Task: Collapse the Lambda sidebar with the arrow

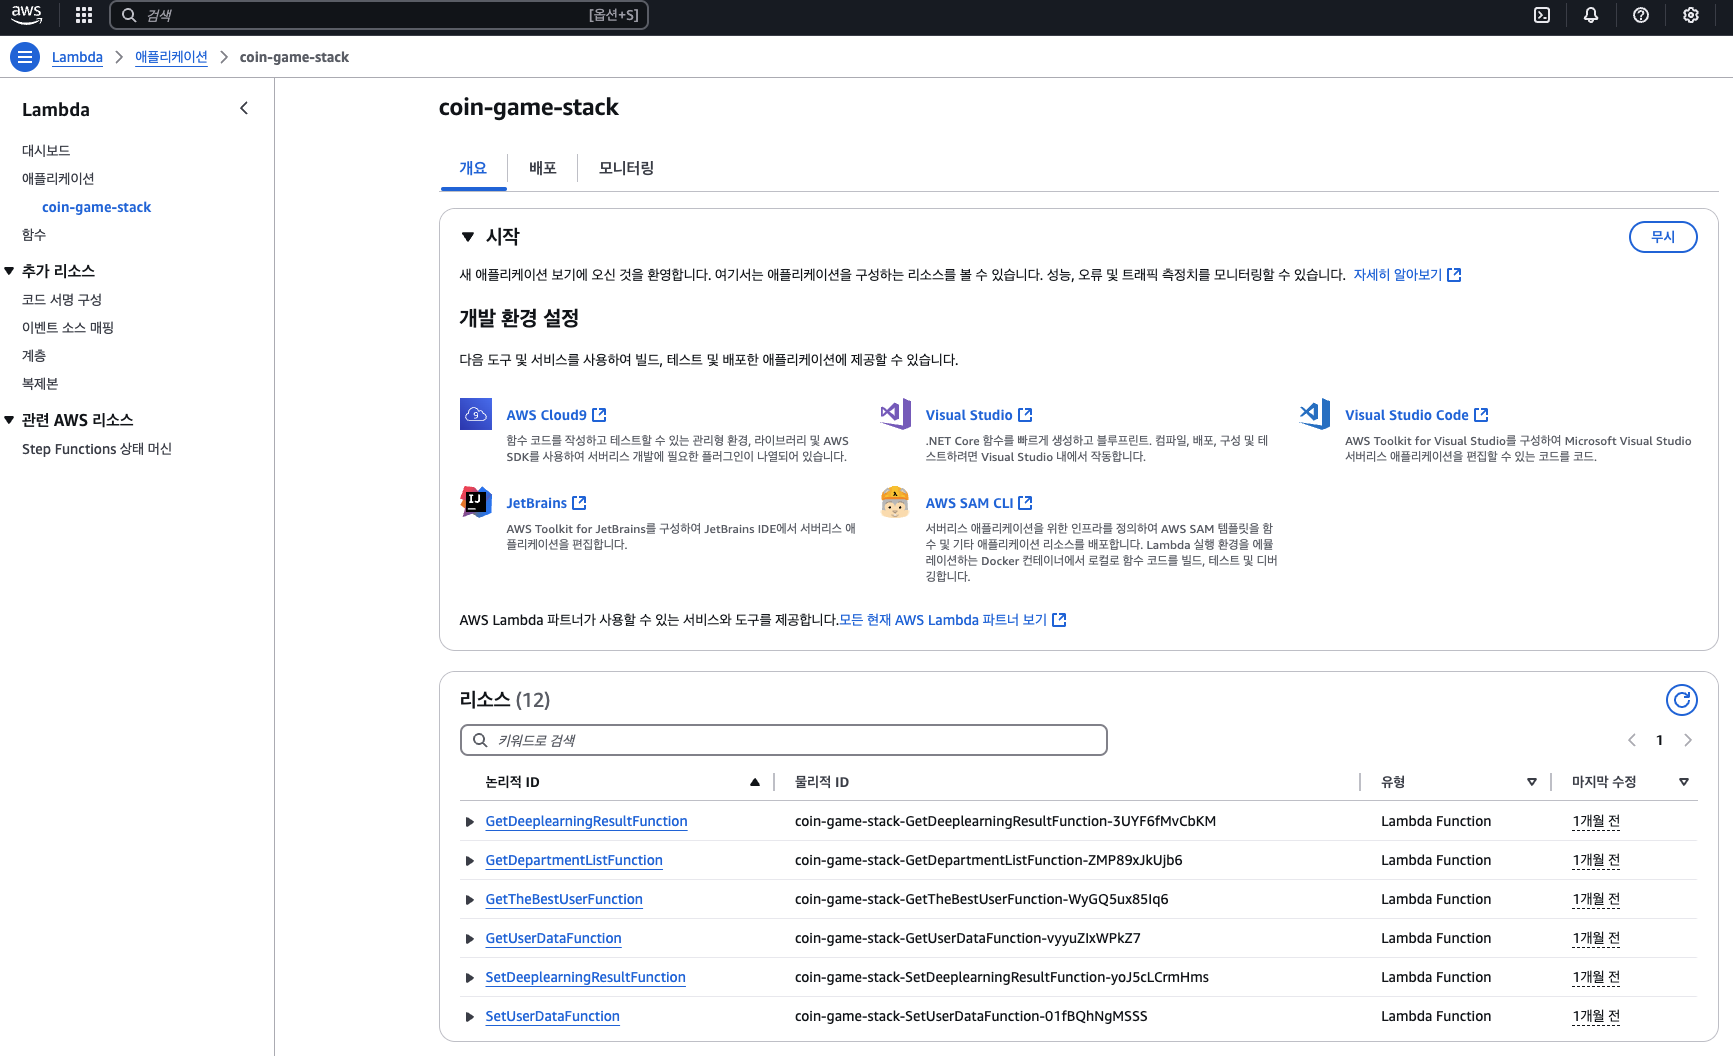Action: (x=244, y=108)
